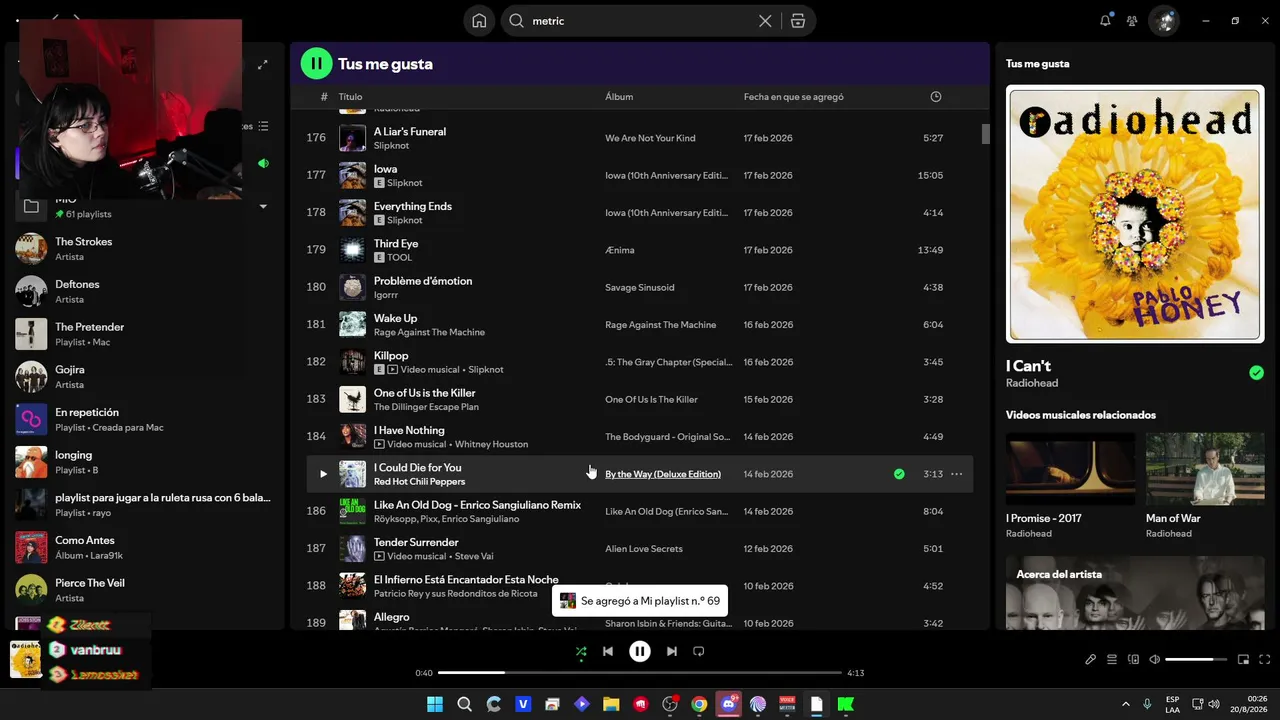Open the user profile avatar menu
Image resolution: width=1280 pixels, height=720 pixels.
pyautogui.click(x=1163, y=21)
